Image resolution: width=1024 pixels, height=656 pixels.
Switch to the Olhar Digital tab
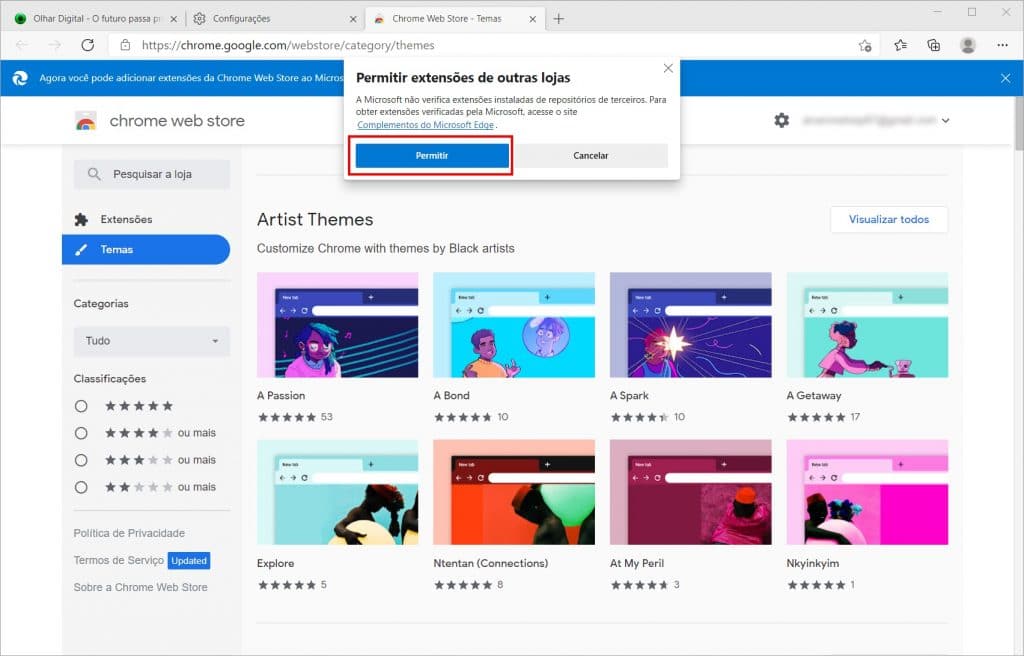tap(96, 19)
